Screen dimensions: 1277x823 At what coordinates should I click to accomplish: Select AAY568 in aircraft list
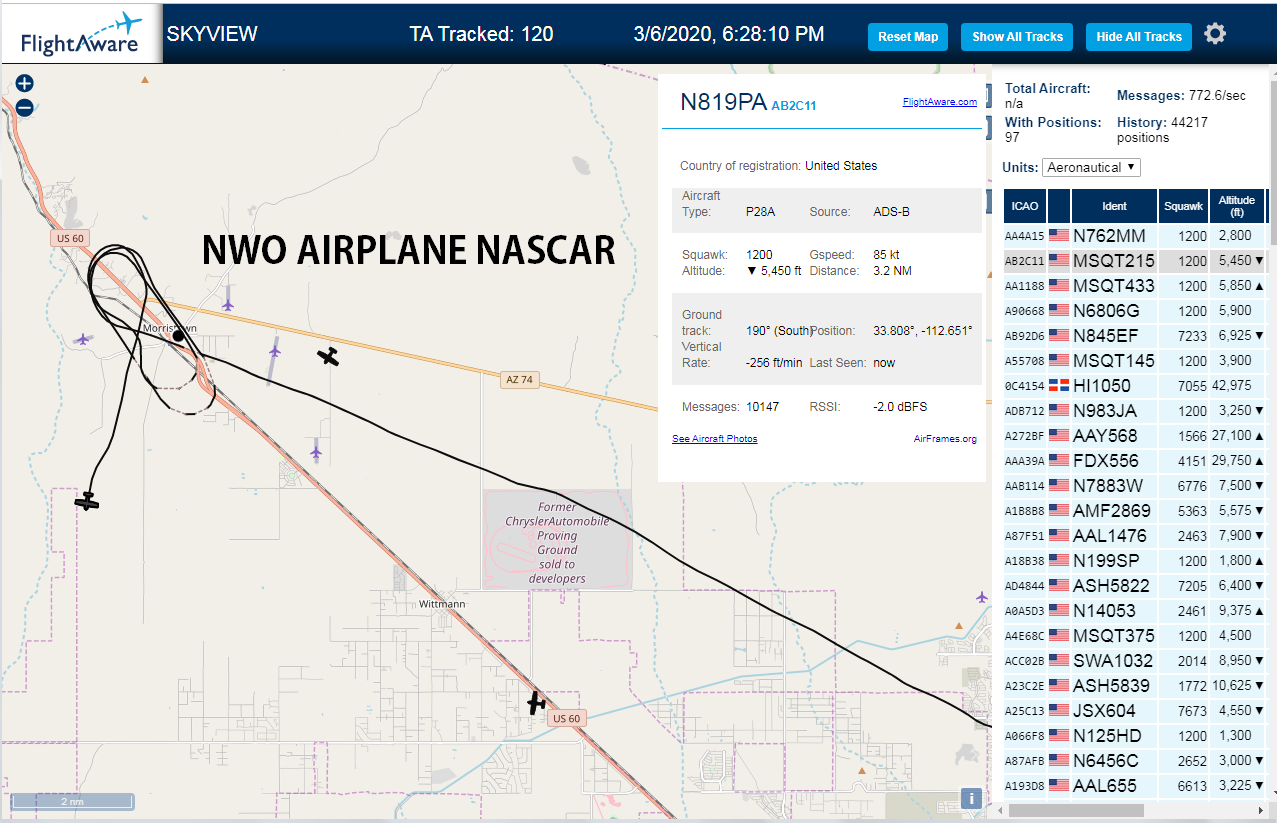(1135, 436)
